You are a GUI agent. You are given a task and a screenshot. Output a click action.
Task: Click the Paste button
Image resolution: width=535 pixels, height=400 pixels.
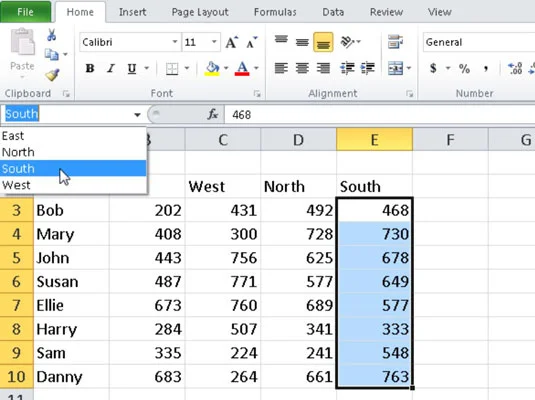pyautogui.click(x=22, y=54)
